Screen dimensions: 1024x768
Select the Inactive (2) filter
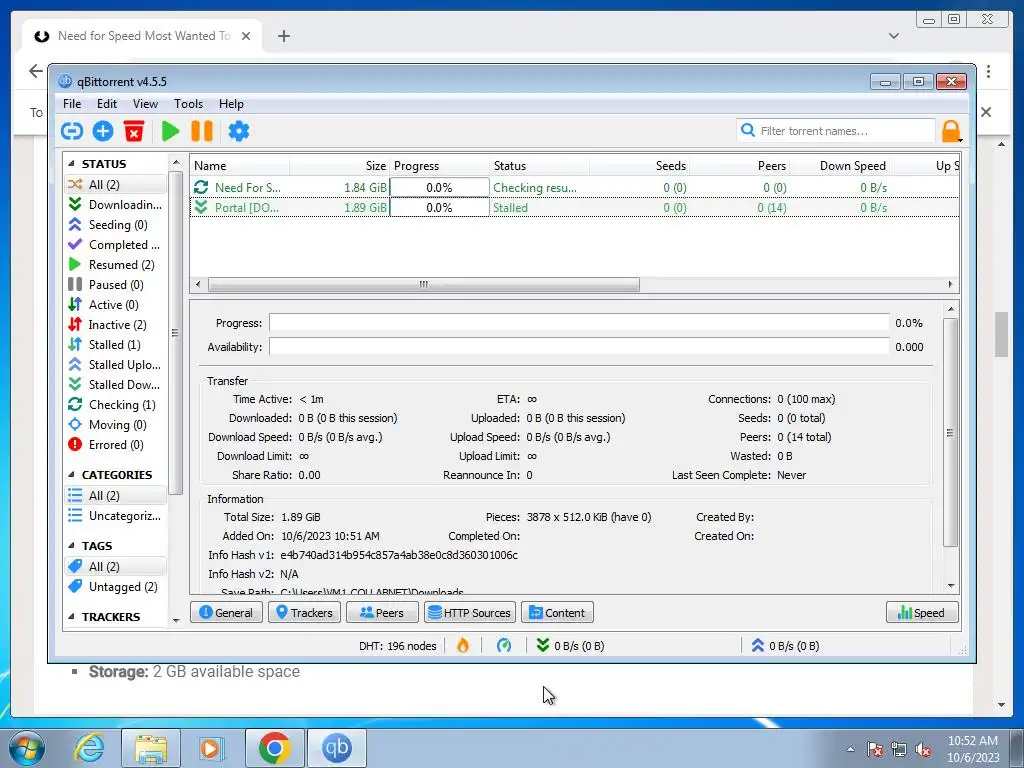[x=116, y=325]
